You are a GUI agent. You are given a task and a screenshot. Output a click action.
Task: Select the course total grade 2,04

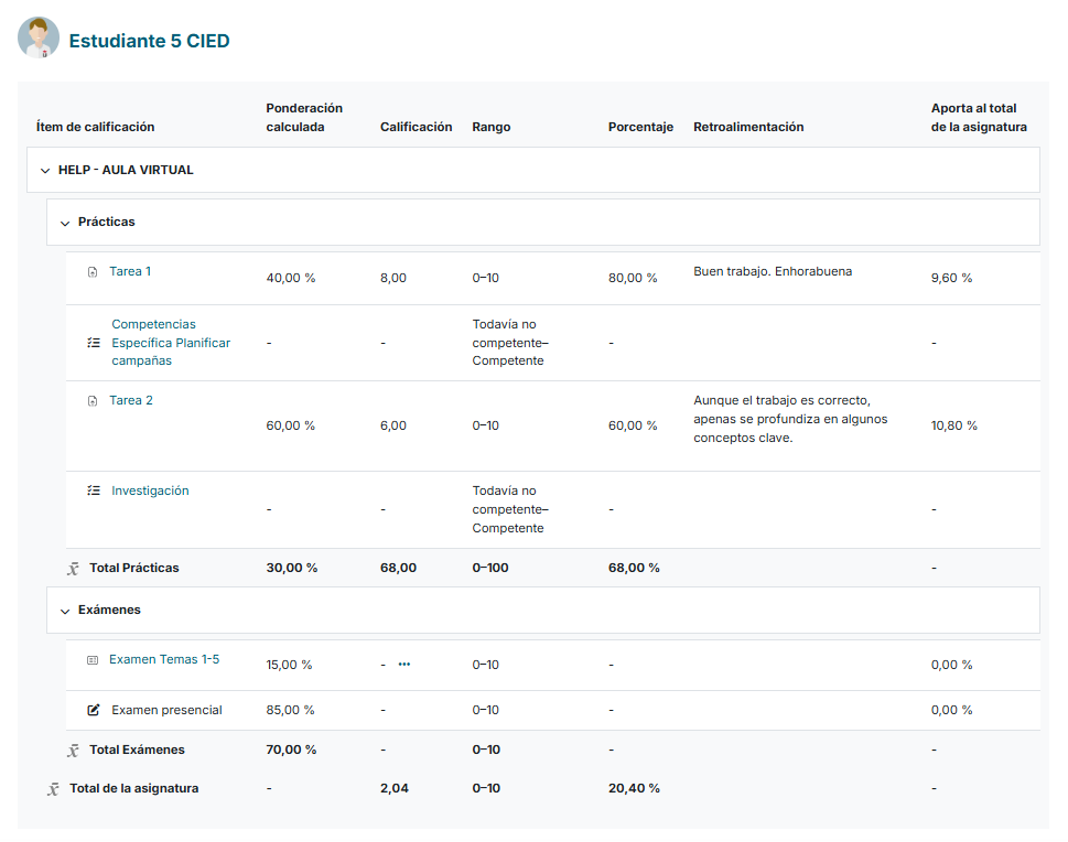tap(394, 788)
